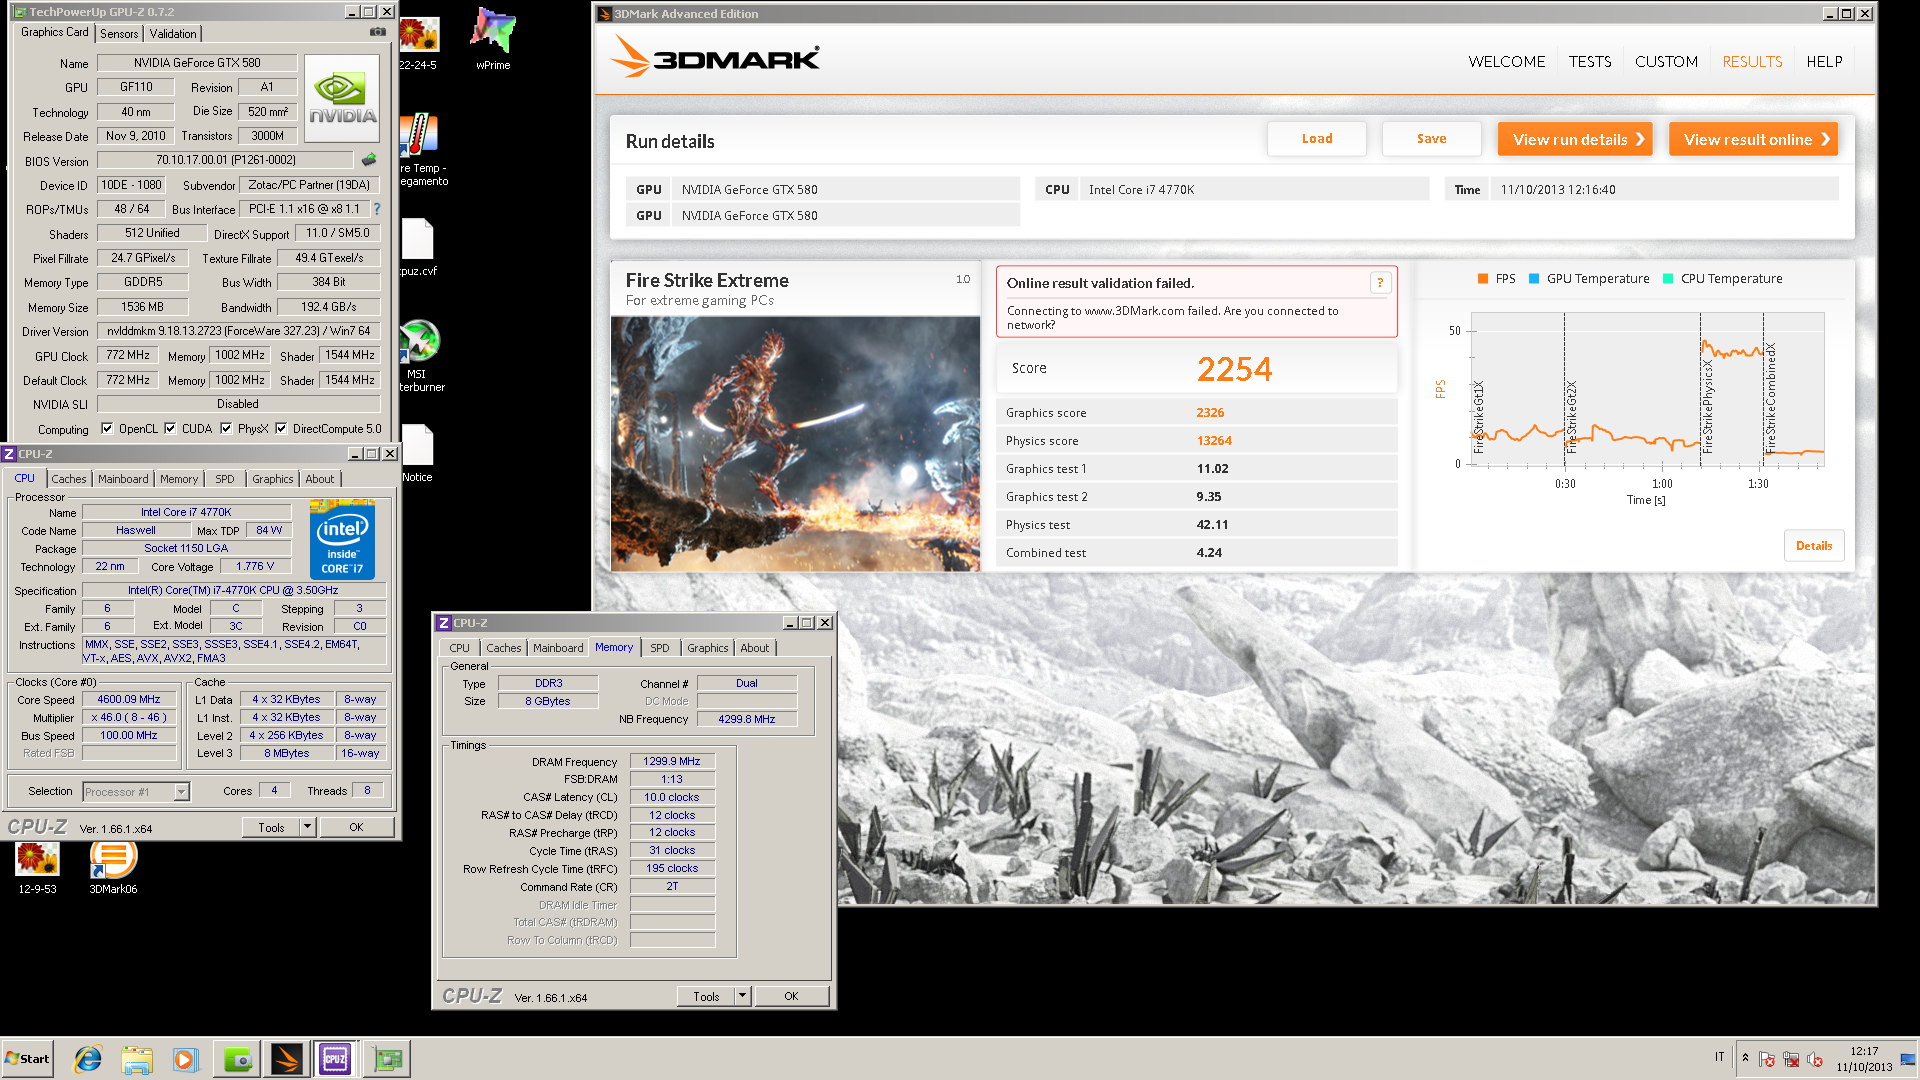This screenshot has height=1080, width=1920.
Task: Switch to the Validation tab in GPU-Z
Action: pos(173,34)
